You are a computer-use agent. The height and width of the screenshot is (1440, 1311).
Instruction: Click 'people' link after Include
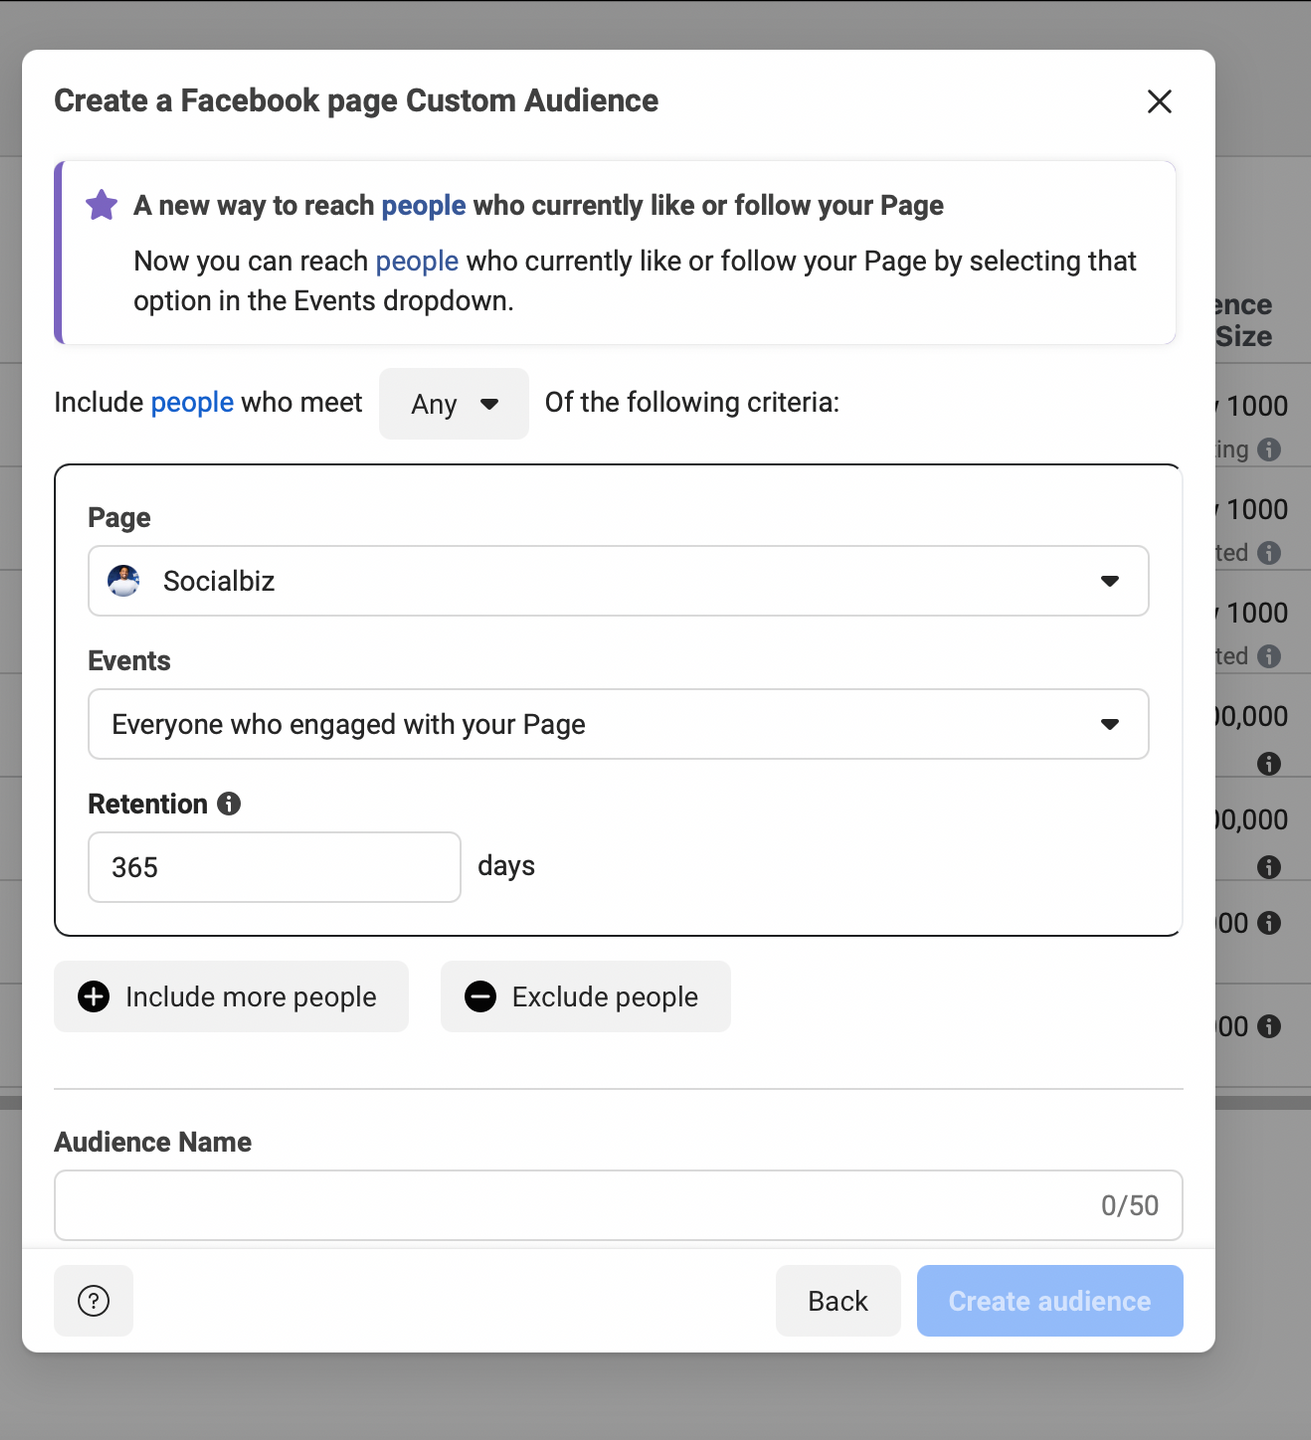(192, 402)
